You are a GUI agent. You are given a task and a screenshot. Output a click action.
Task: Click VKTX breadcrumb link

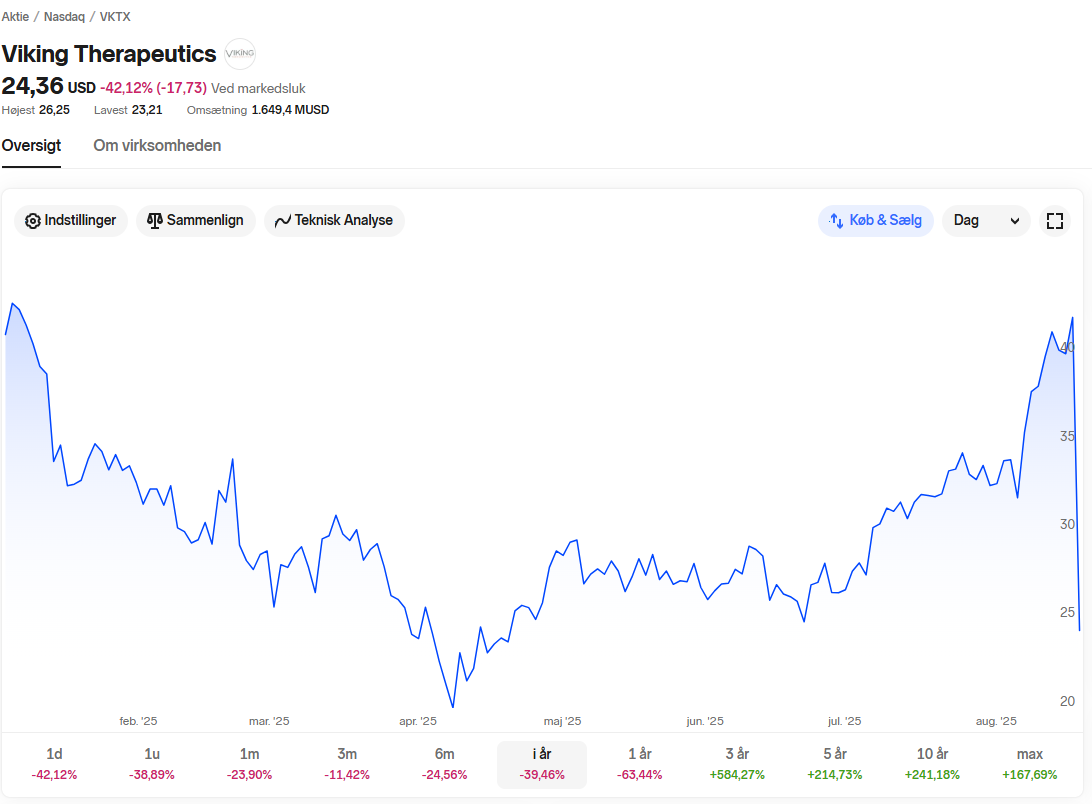(115, 17)
